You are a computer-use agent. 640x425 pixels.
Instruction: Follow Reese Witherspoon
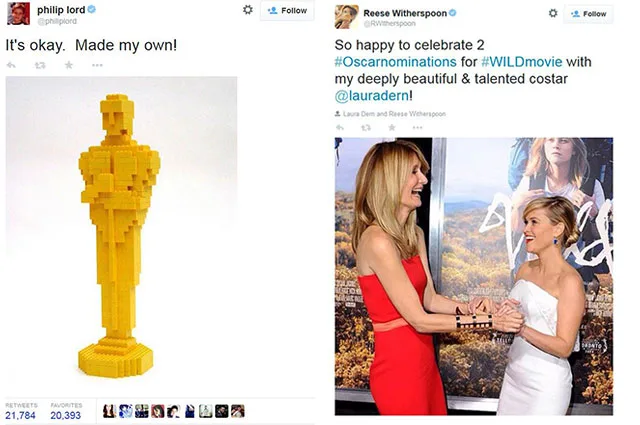tap(589, 14)
